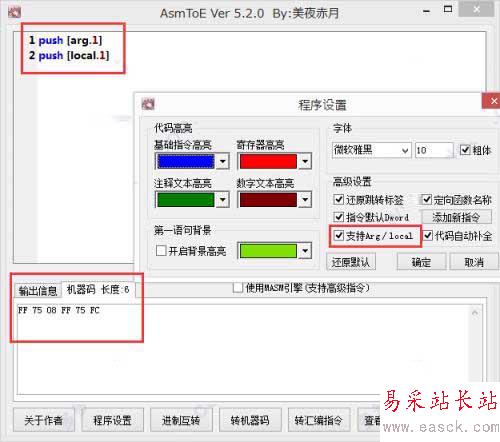Image resolution: width=500 pixels, height=442 pixels.
Task: Click the light green background color swatch
Action: [268, 251]
